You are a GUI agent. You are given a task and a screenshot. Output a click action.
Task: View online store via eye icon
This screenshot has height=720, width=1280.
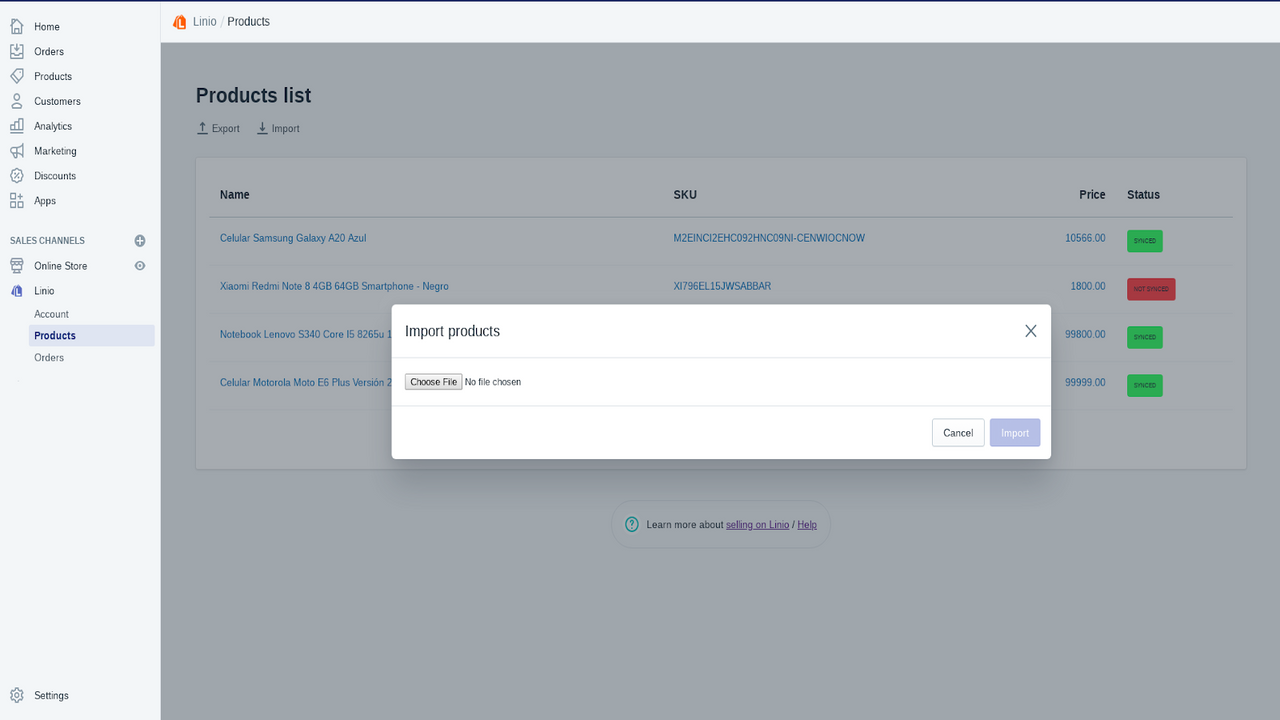coord(140,266)
